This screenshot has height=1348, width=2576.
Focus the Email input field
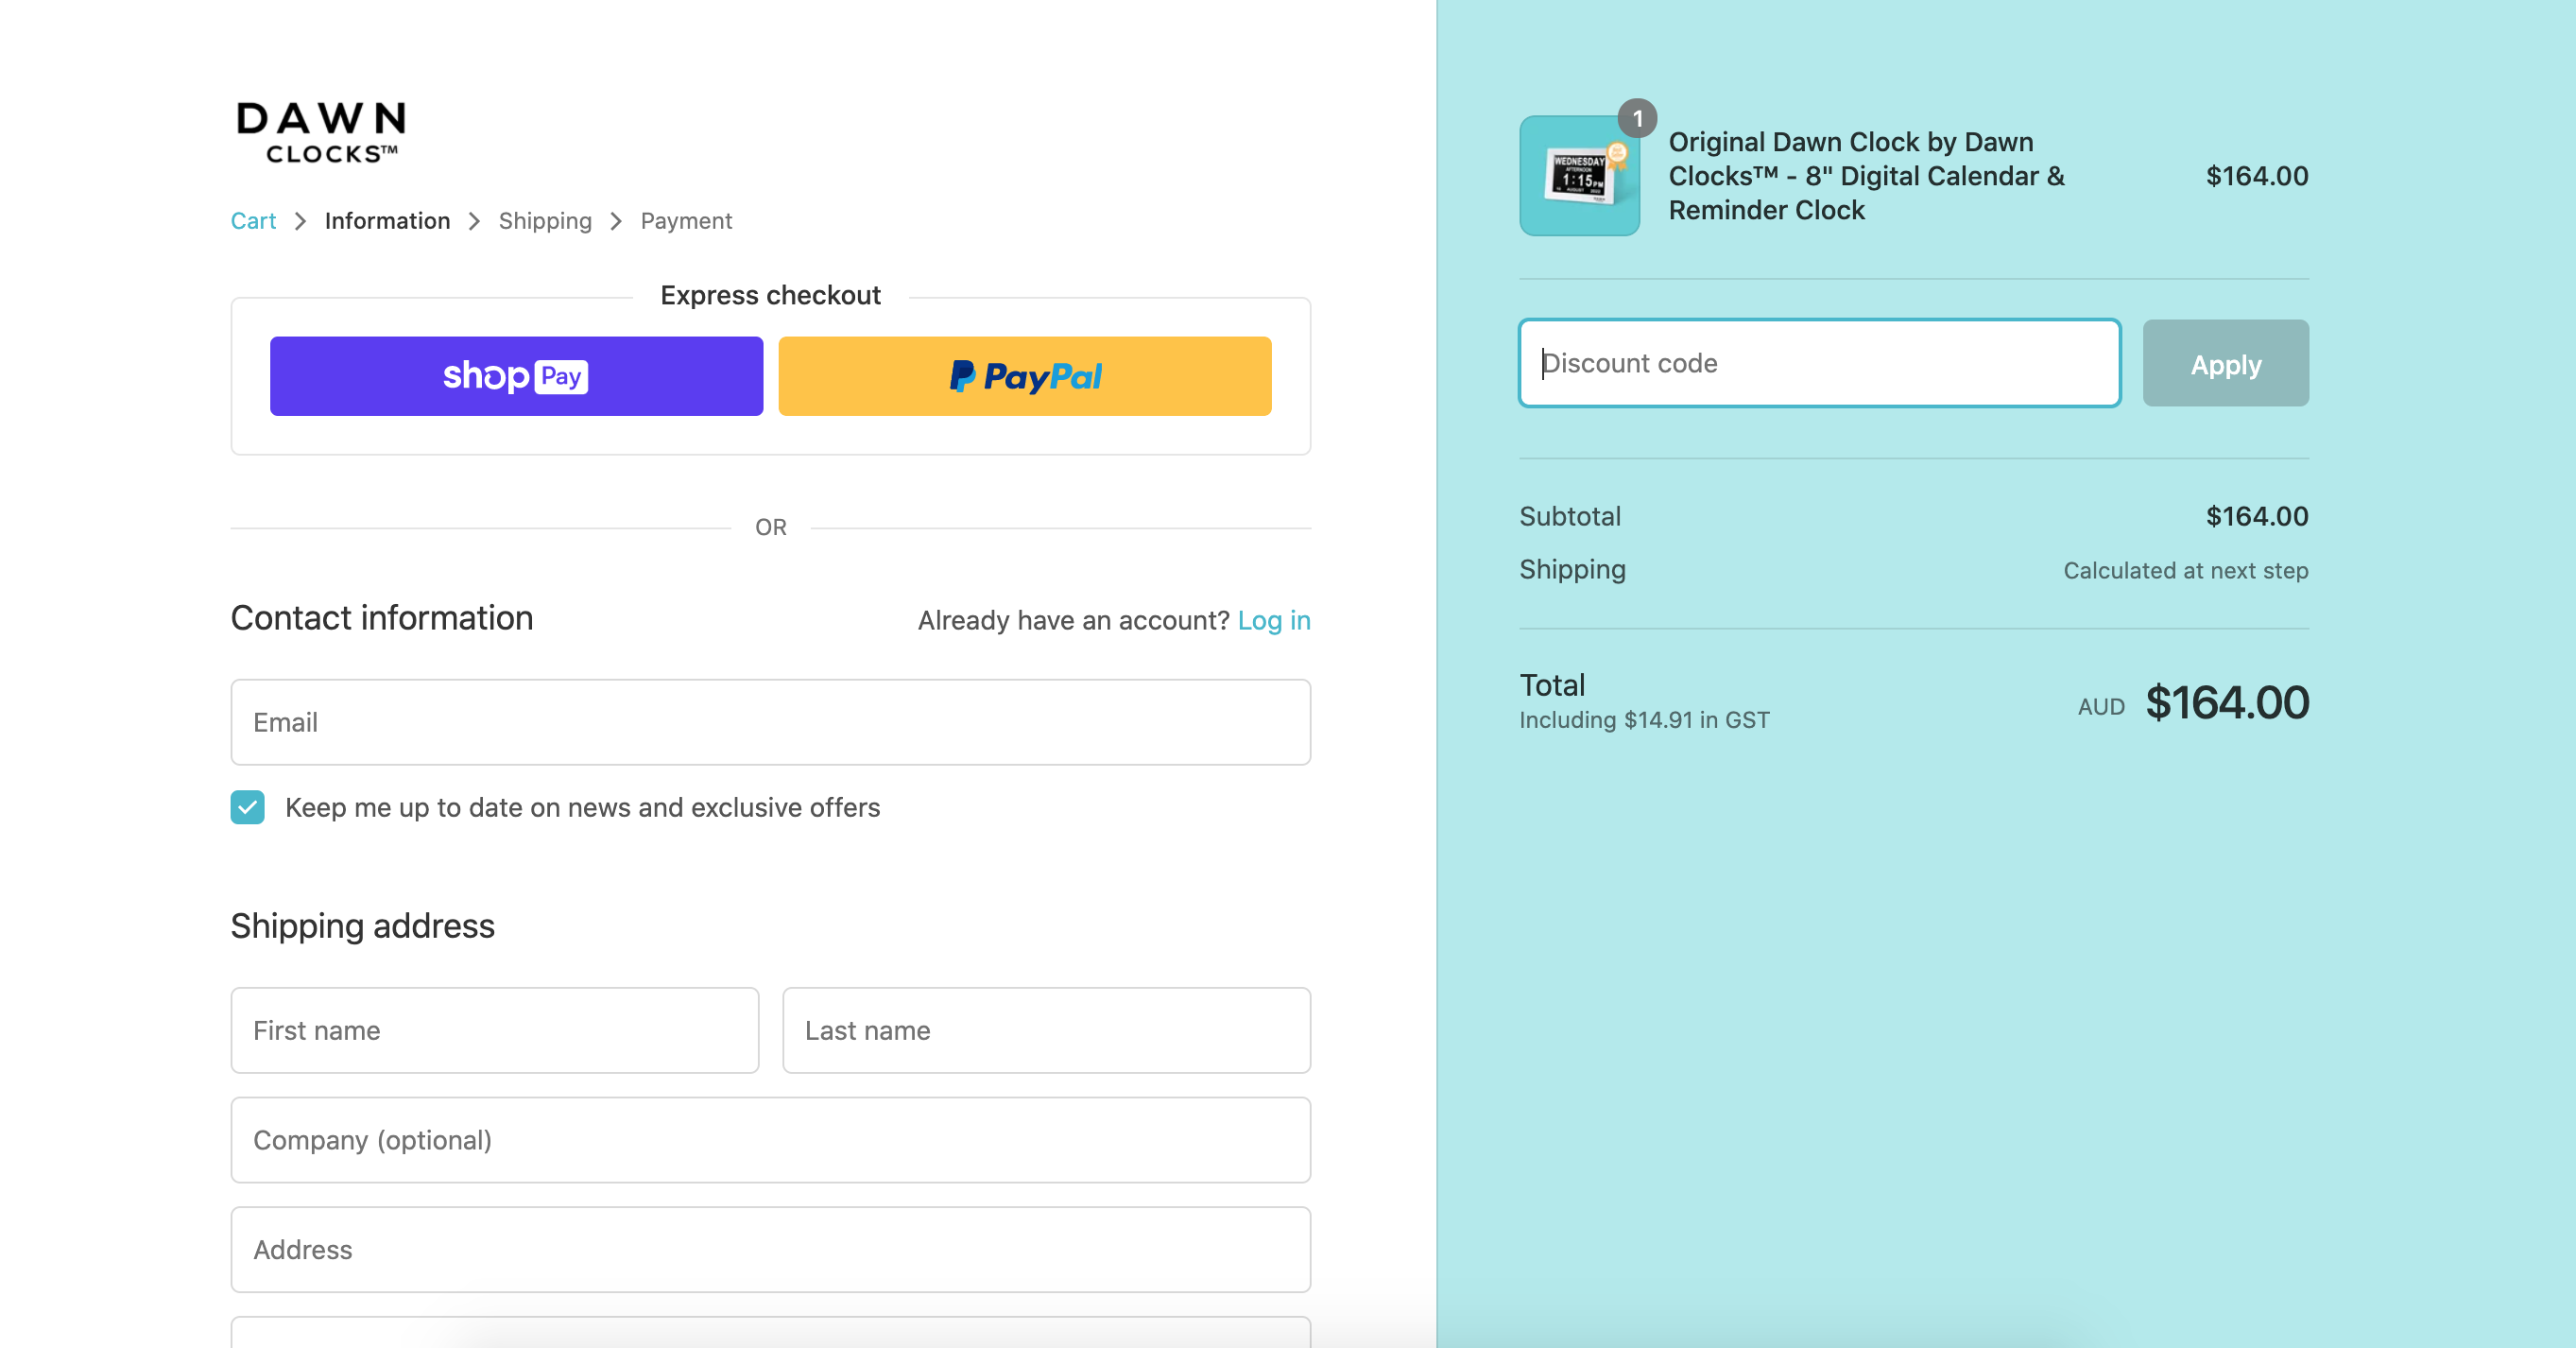coord(771,722)
